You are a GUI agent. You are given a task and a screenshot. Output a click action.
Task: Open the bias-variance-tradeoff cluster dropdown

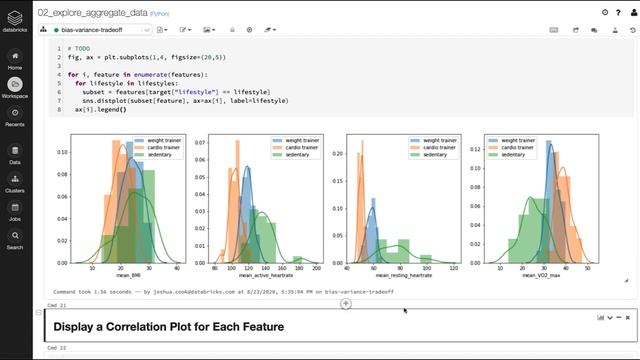[x=102, y=30]
